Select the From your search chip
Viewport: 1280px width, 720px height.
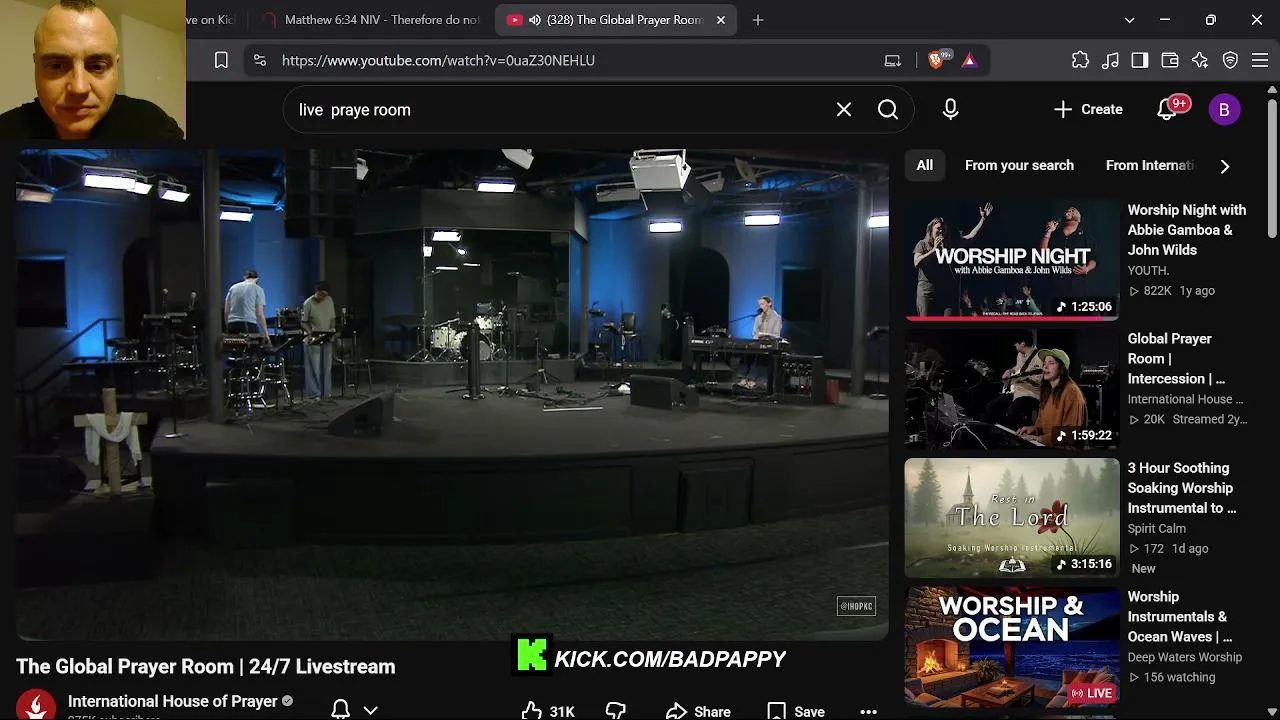point(1019,166)
